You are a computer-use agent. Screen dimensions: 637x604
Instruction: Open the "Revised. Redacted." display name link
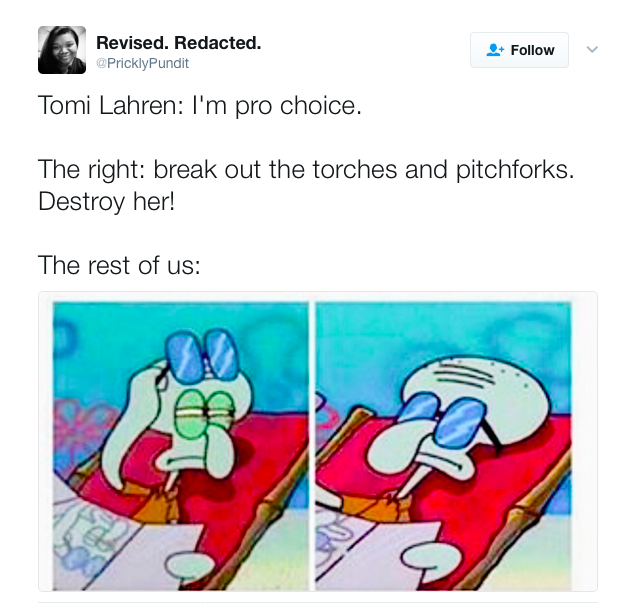coord(179,43)
